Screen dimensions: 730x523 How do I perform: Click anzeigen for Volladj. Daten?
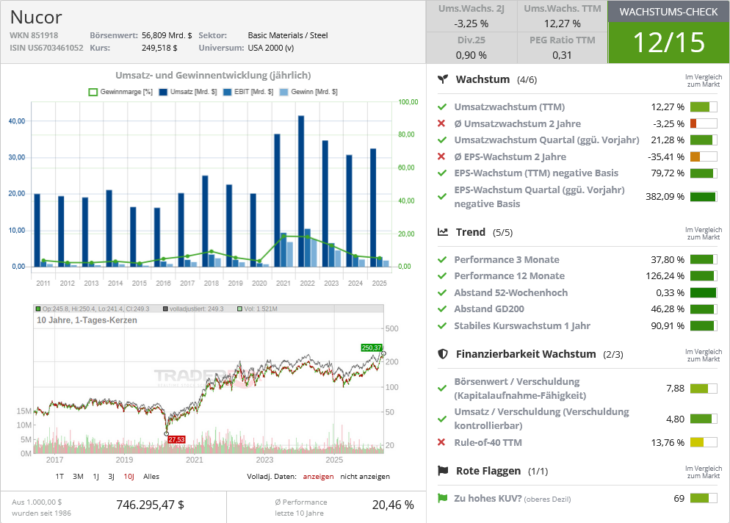[318, 476]
